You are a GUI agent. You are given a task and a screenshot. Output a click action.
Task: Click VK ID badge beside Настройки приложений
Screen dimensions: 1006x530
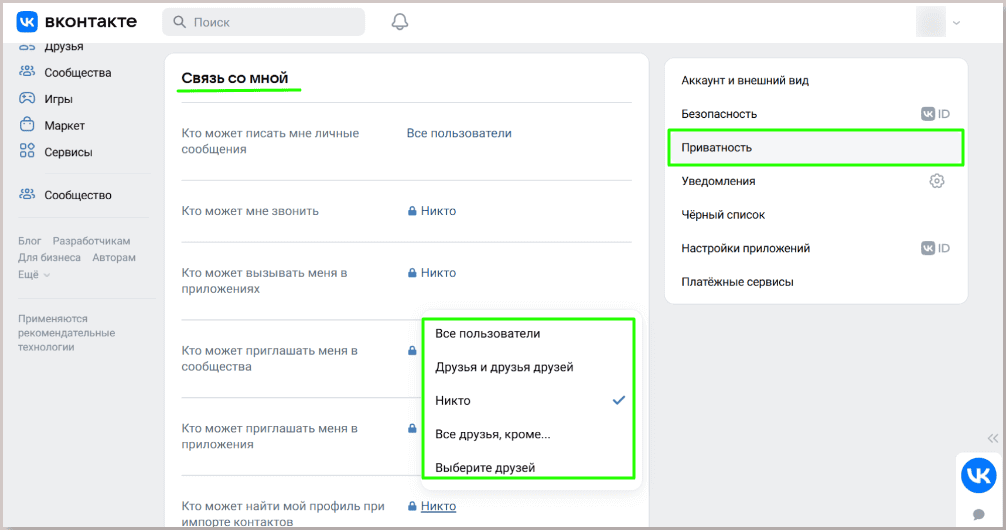935,248
